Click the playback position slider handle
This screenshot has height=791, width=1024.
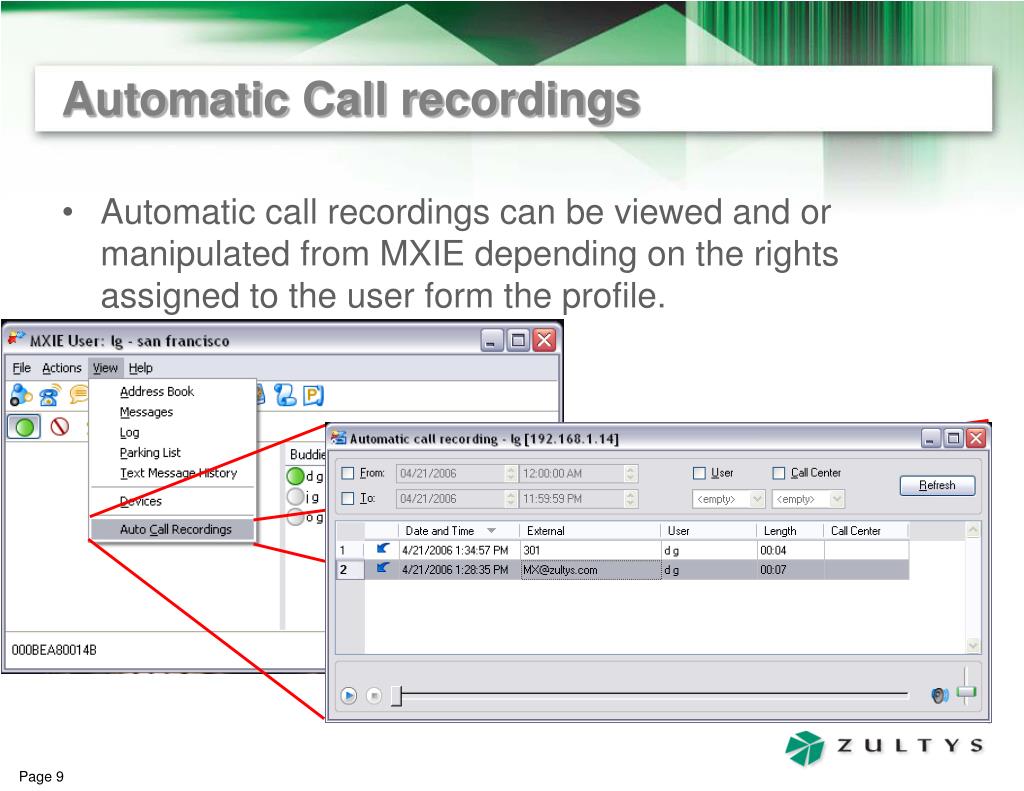pos(396,696)
